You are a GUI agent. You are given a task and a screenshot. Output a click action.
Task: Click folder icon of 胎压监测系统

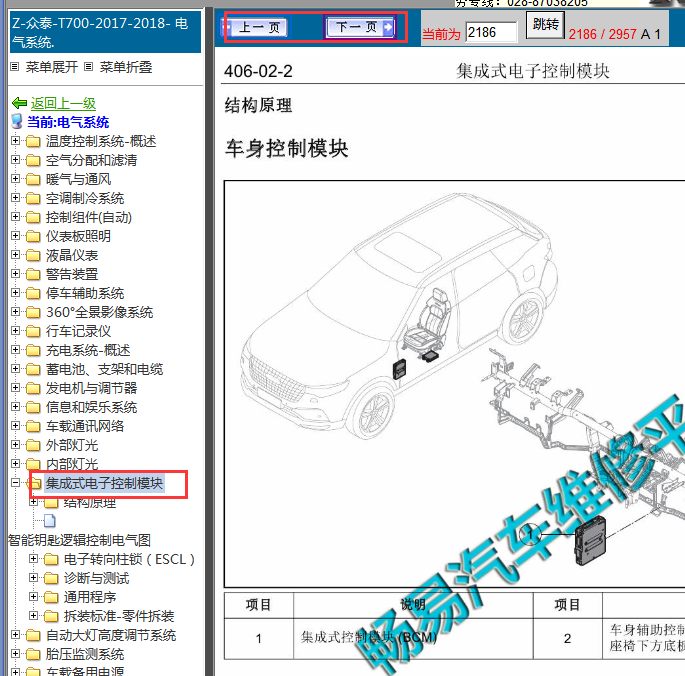33,654
